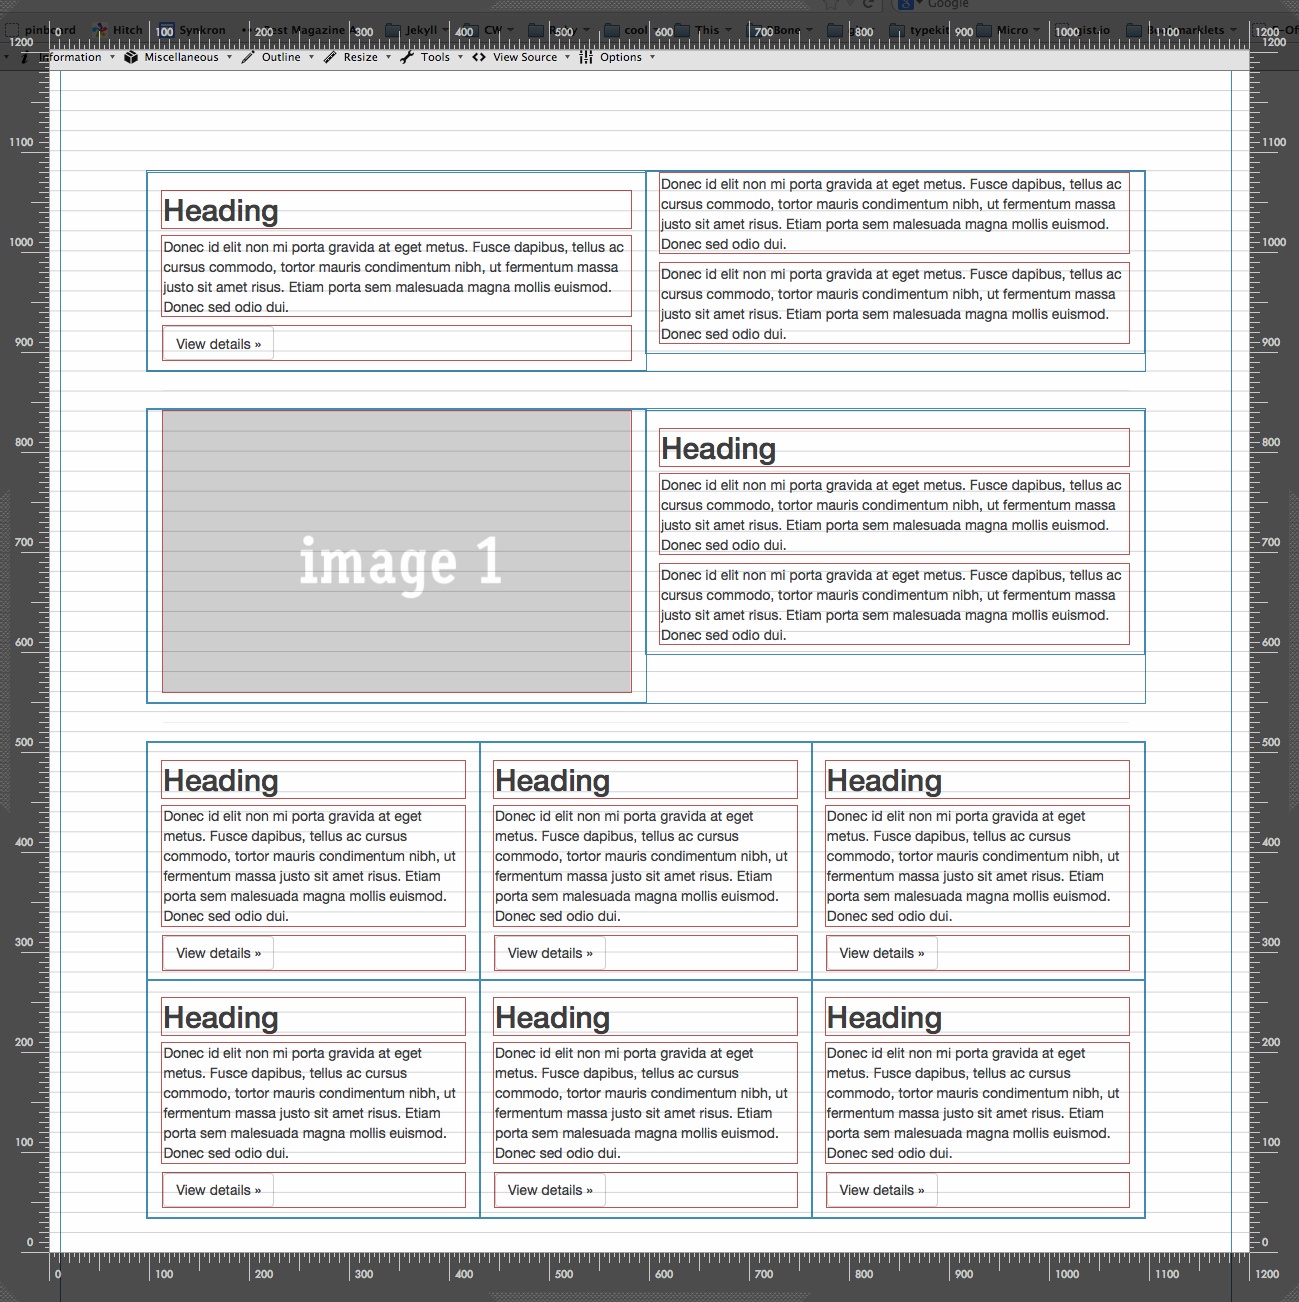Expand the Resize dropdown arrow

click(388, 58)
